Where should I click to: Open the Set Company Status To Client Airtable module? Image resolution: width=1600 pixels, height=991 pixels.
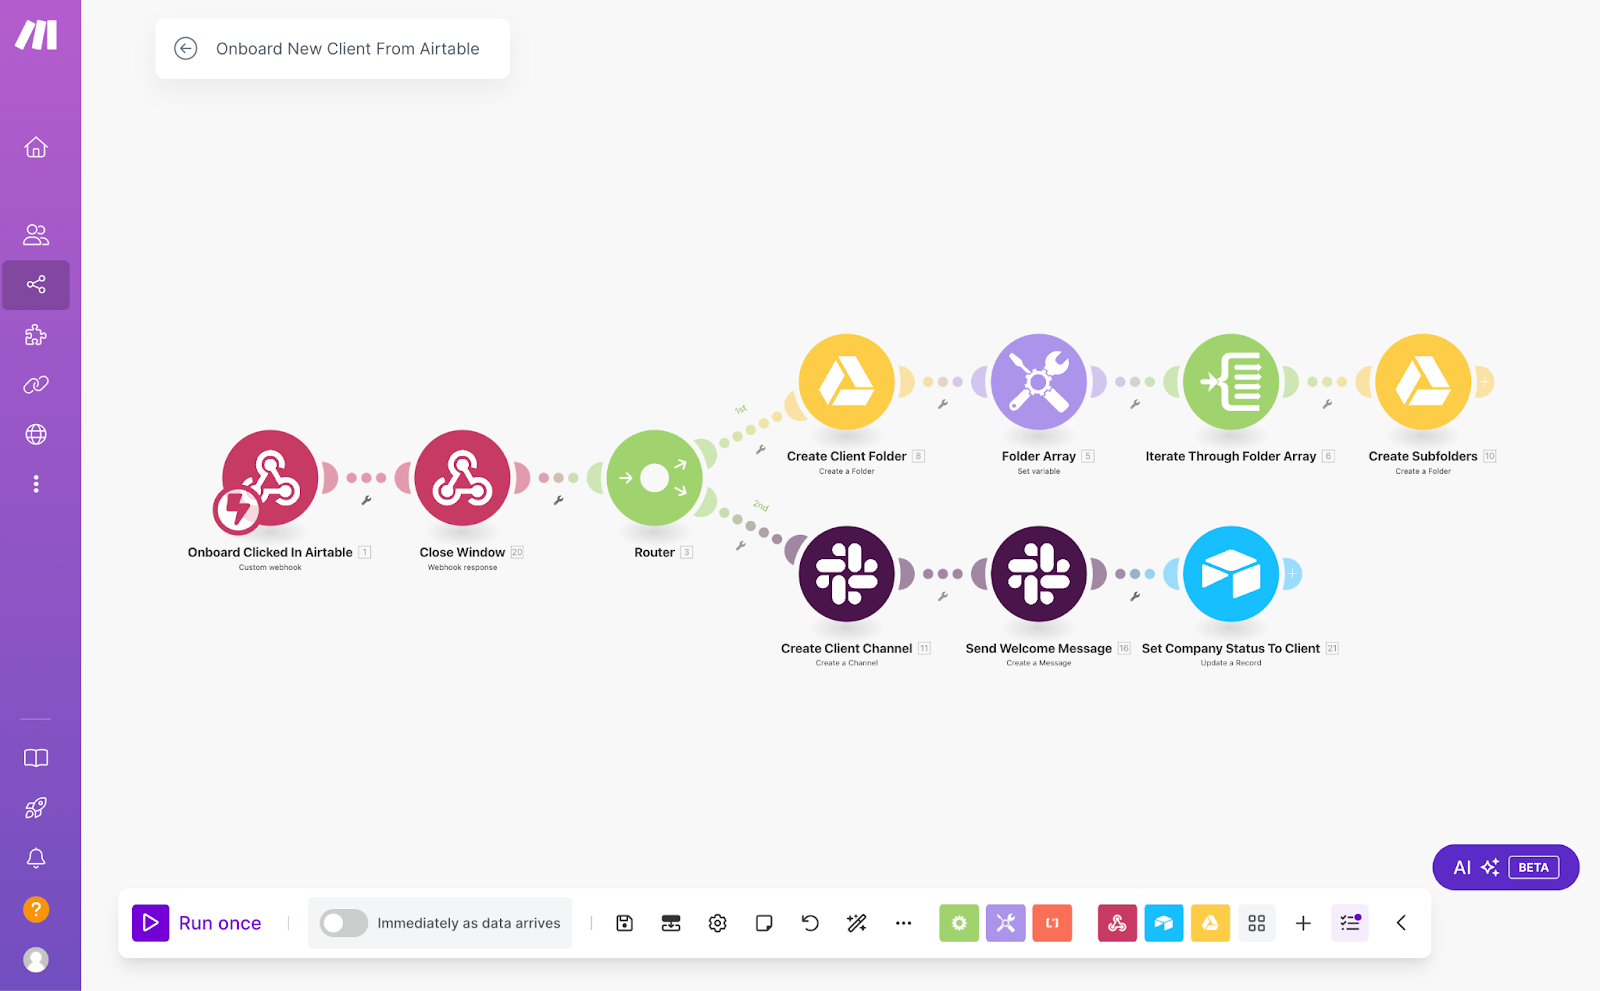1231,574
